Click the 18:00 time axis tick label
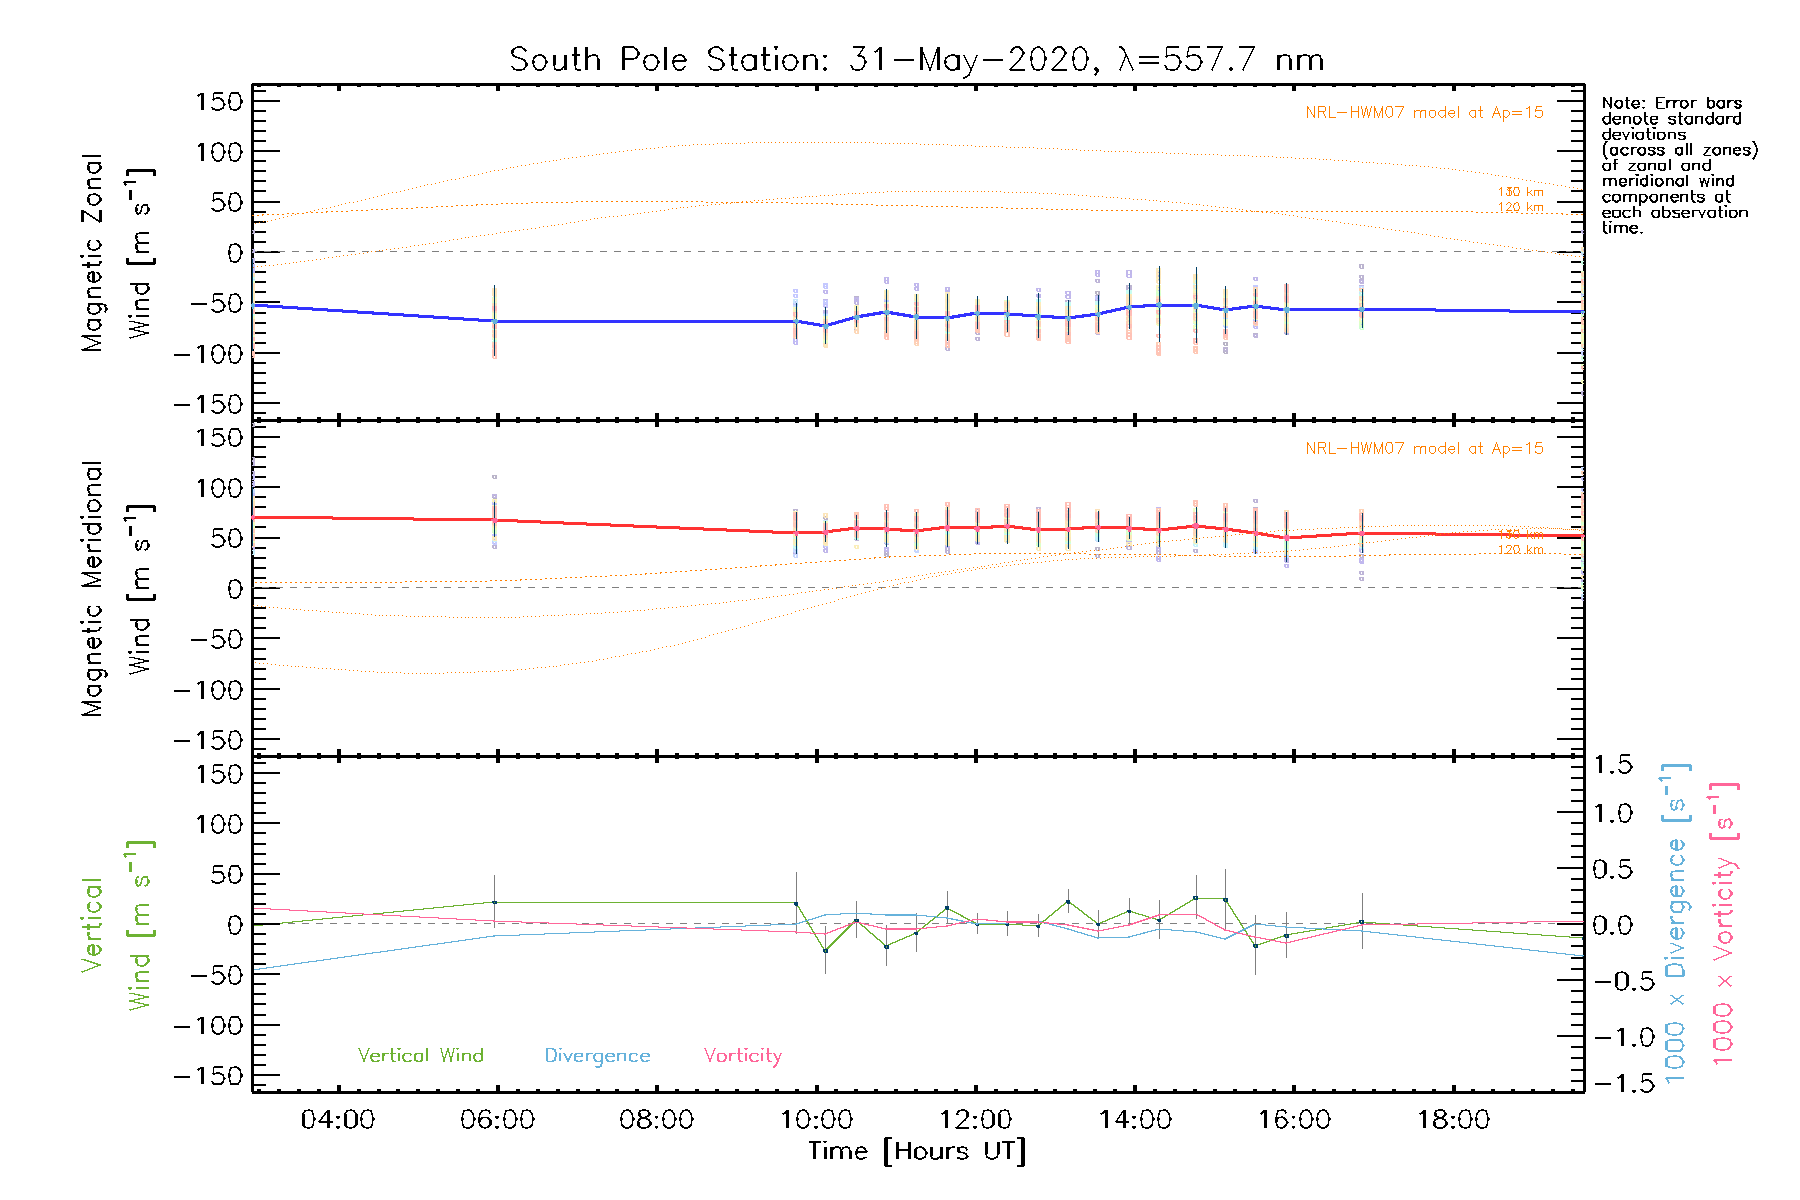This screenshot has height=1200, width=1800. tap(1453, 1120)
